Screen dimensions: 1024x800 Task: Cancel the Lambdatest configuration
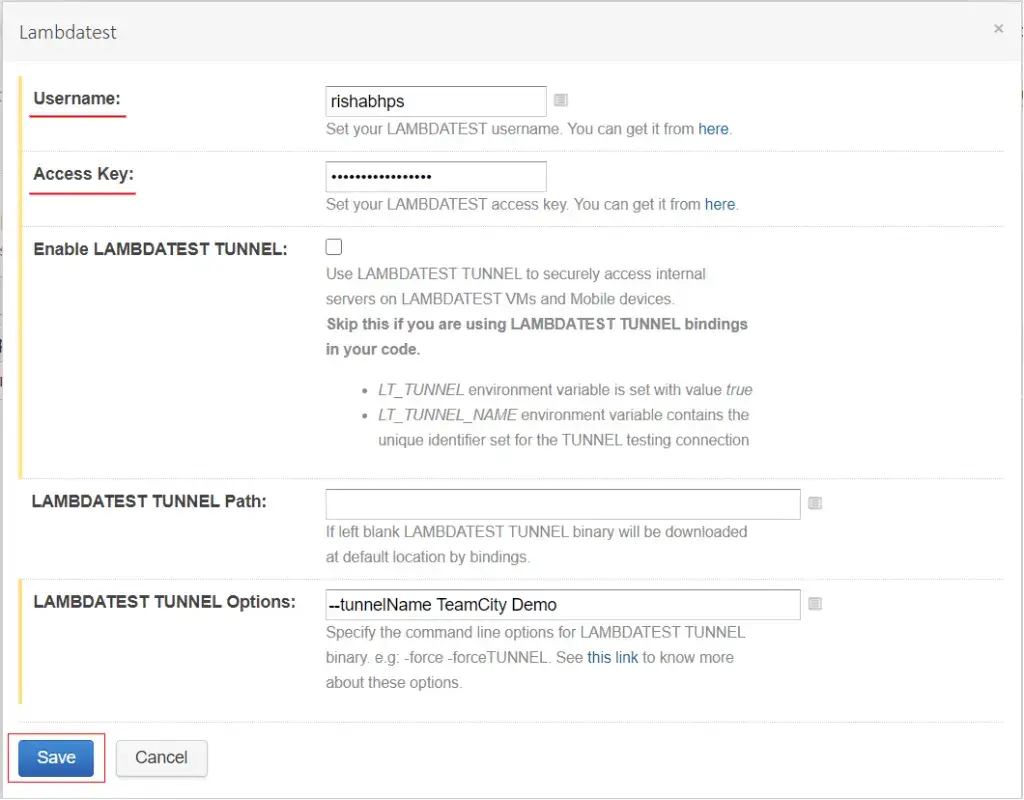pyautogui.click(x=161, y=757)
